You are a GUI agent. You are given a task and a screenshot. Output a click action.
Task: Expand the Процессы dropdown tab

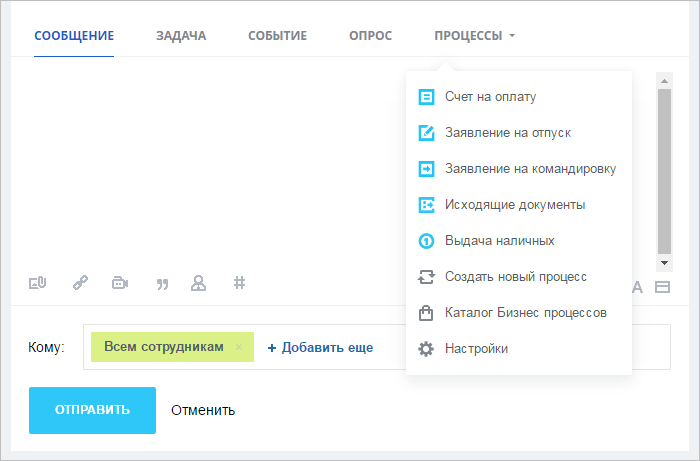tap(475, 36)
